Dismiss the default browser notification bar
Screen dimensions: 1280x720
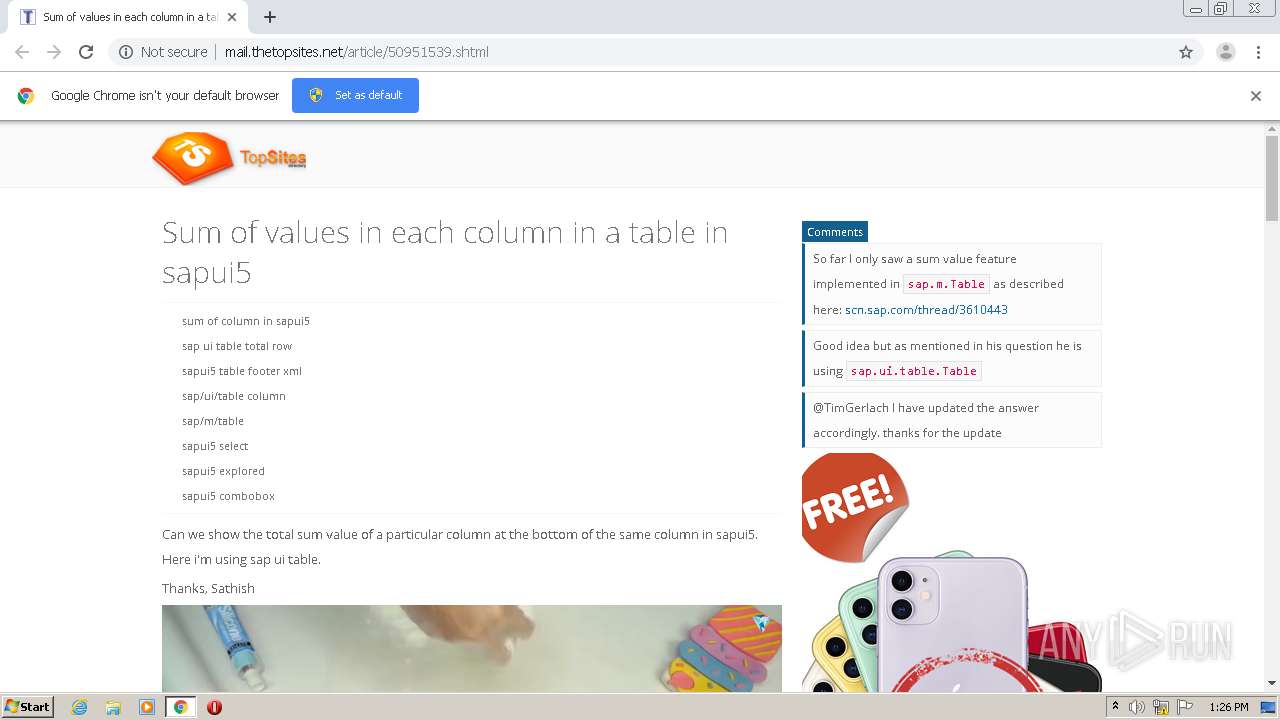1255,96
